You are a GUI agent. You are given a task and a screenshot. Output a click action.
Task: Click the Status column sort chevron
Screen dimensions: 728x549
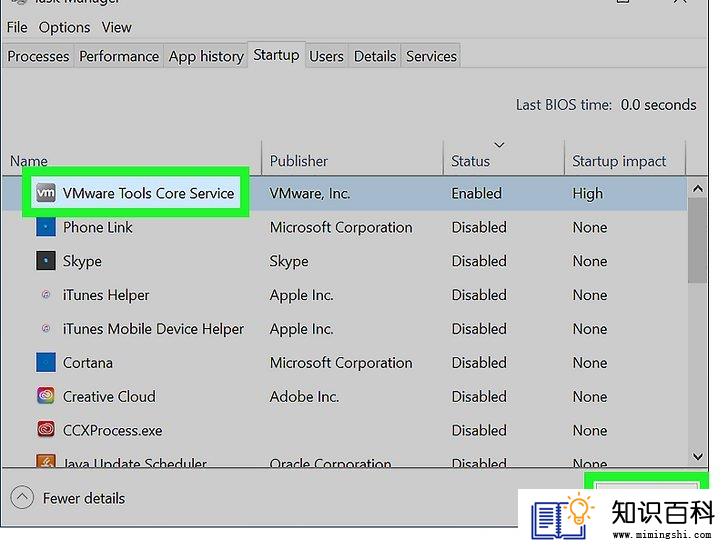pyautogui.click(x=499, y=145)
